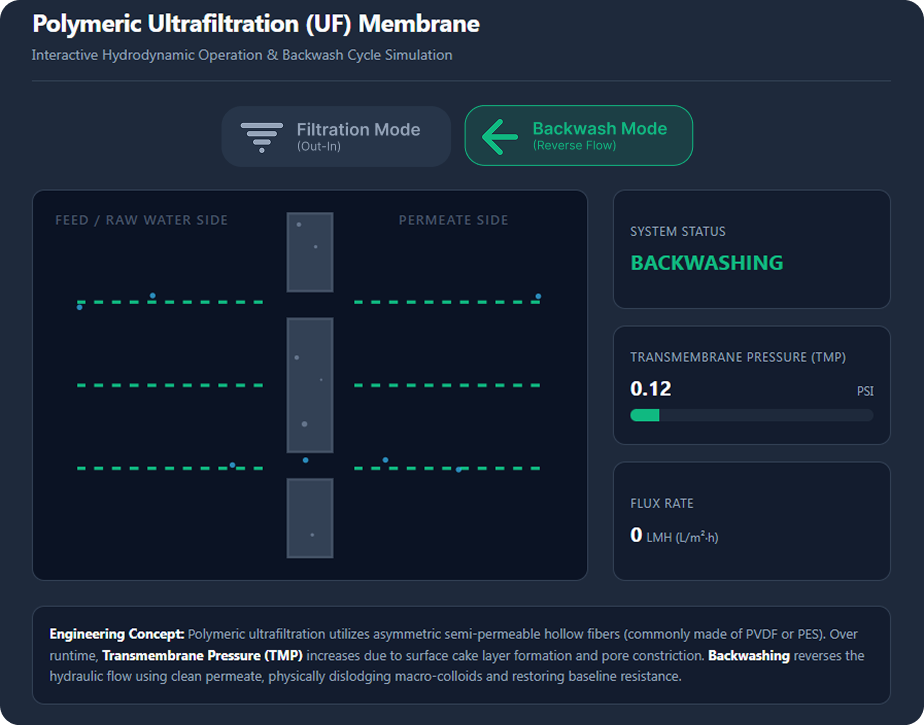The height and width of the screenshot is (726, 924).
Task: Click the TMP pressure progress bar
Action: [751, 415]
